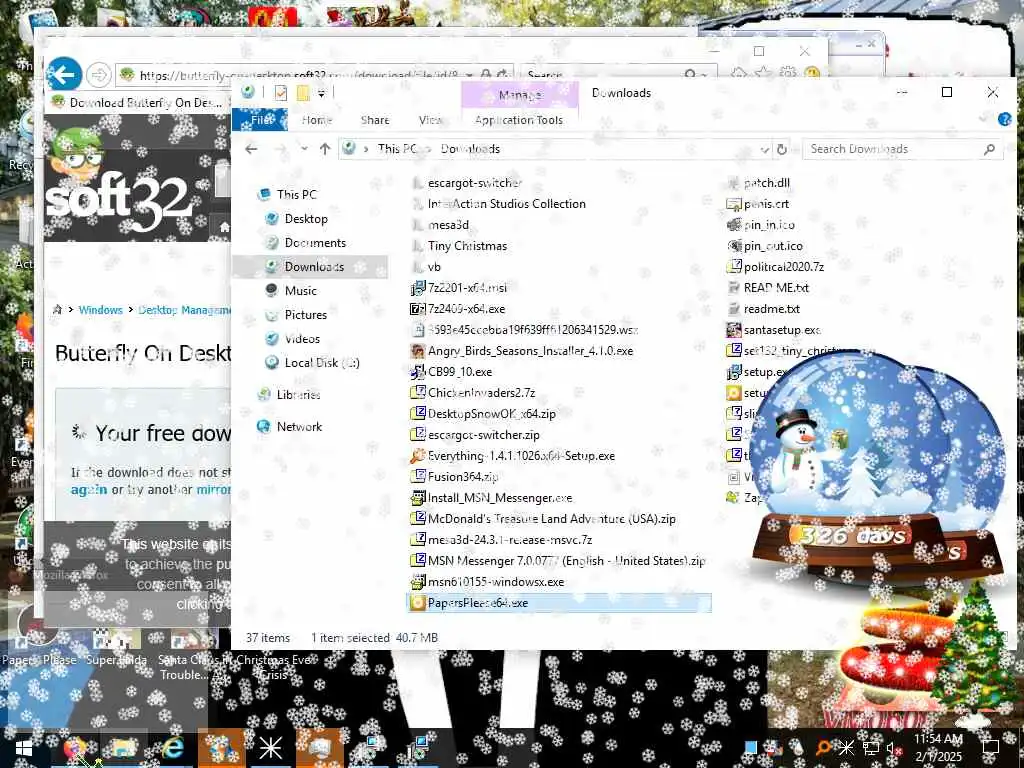Select Documents in navigation pane
Screen dimensions: 1024x768
pyautogui.click(x=306, y=243)
